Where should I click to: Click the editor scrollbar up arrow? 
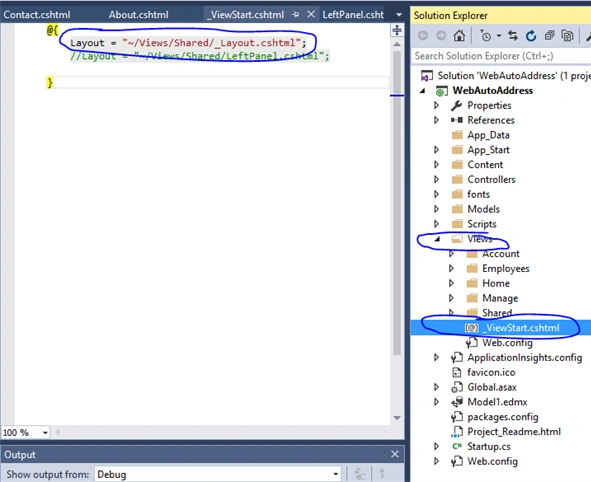[x=397, y=44]
